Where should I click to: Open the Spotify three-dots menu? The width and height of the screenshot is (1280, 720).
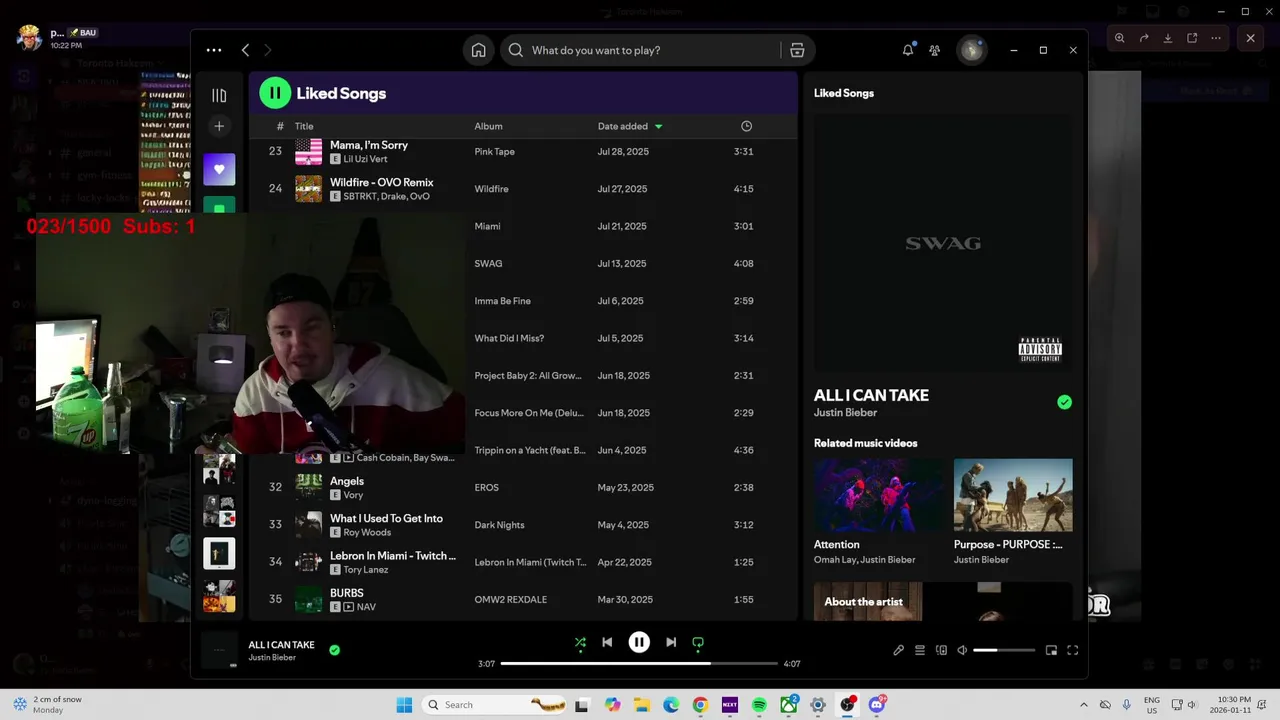tap(214, 50)
